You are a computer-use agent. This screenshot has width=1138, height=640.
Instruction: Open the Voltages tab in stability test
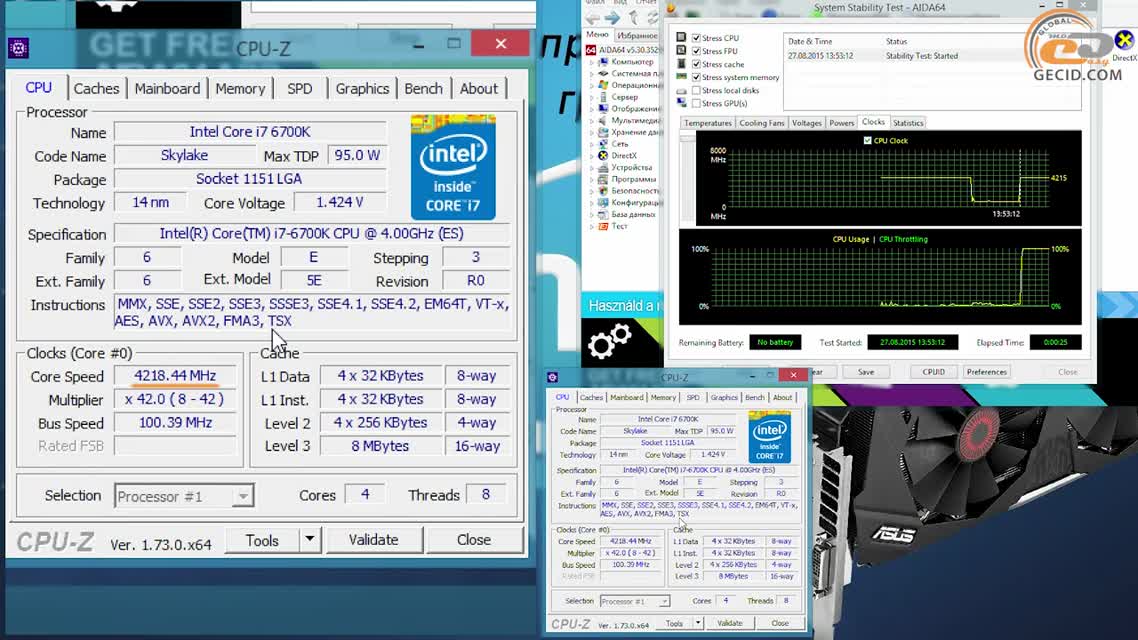pos(806,123)
